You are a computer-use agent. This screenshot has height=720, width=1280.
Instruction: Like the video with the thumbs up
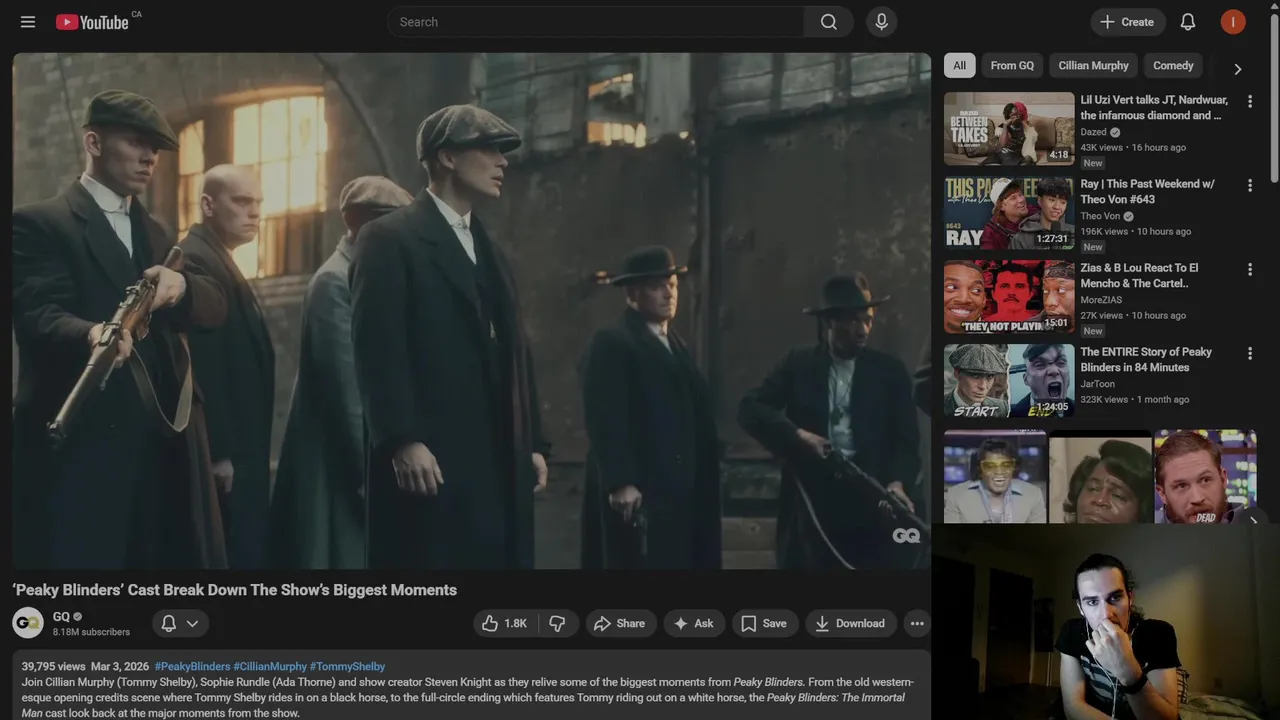(506, 623)
